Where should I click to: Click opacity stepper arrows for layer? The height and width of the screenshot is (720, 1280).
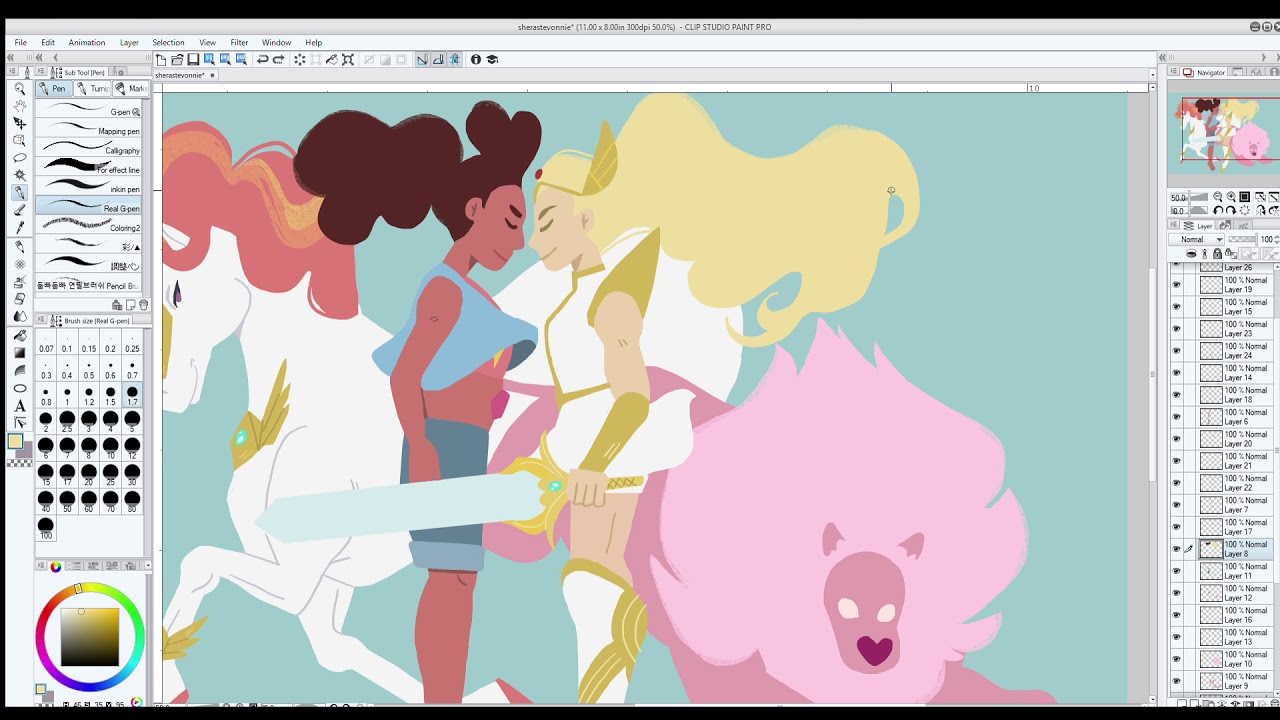[1276, 239]
